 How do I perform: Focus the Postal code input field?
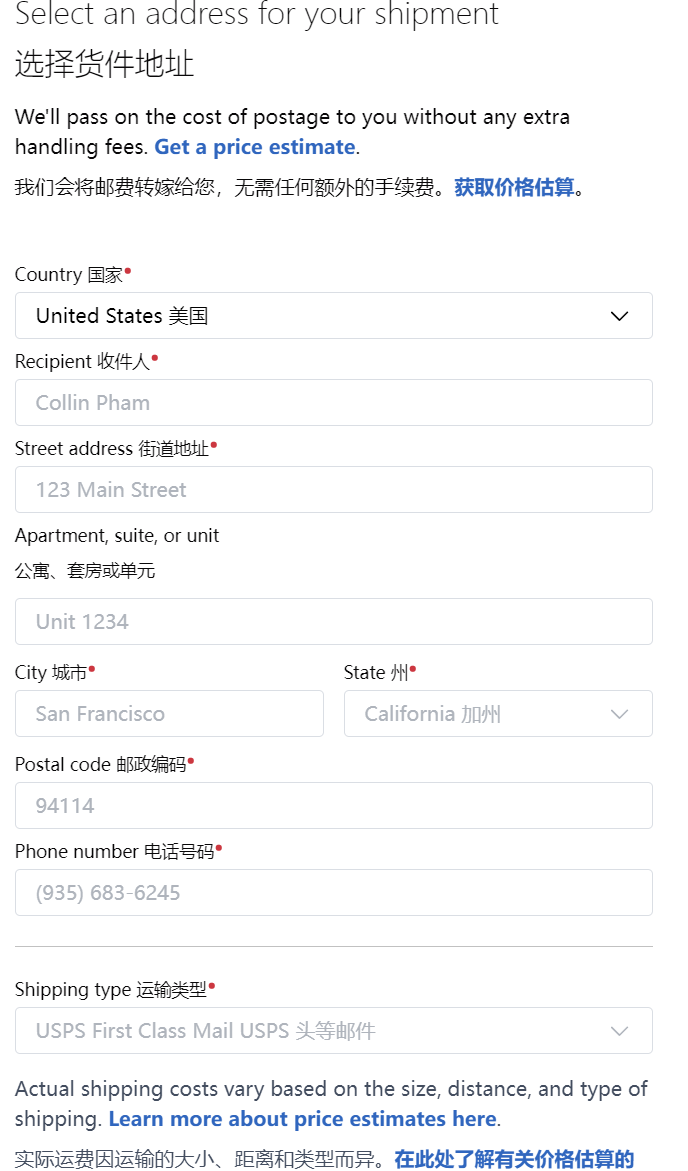[x=333, y=806]
